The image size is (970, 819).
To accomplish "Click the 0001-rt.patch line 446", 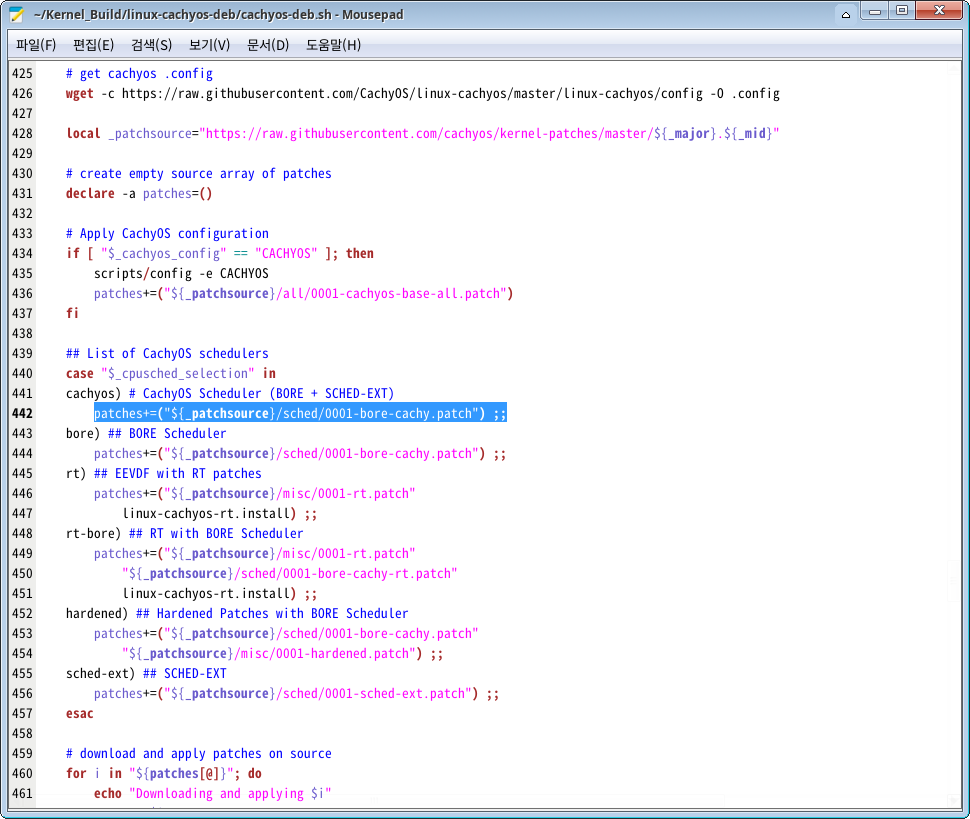I will 255,494.
